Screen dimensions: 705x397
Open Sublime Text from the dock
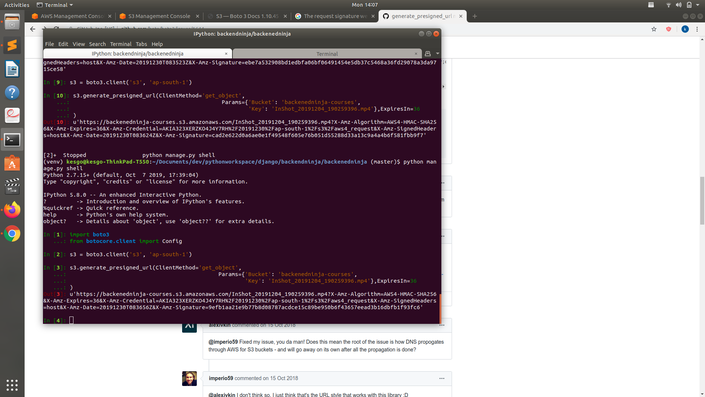(12, 45)
